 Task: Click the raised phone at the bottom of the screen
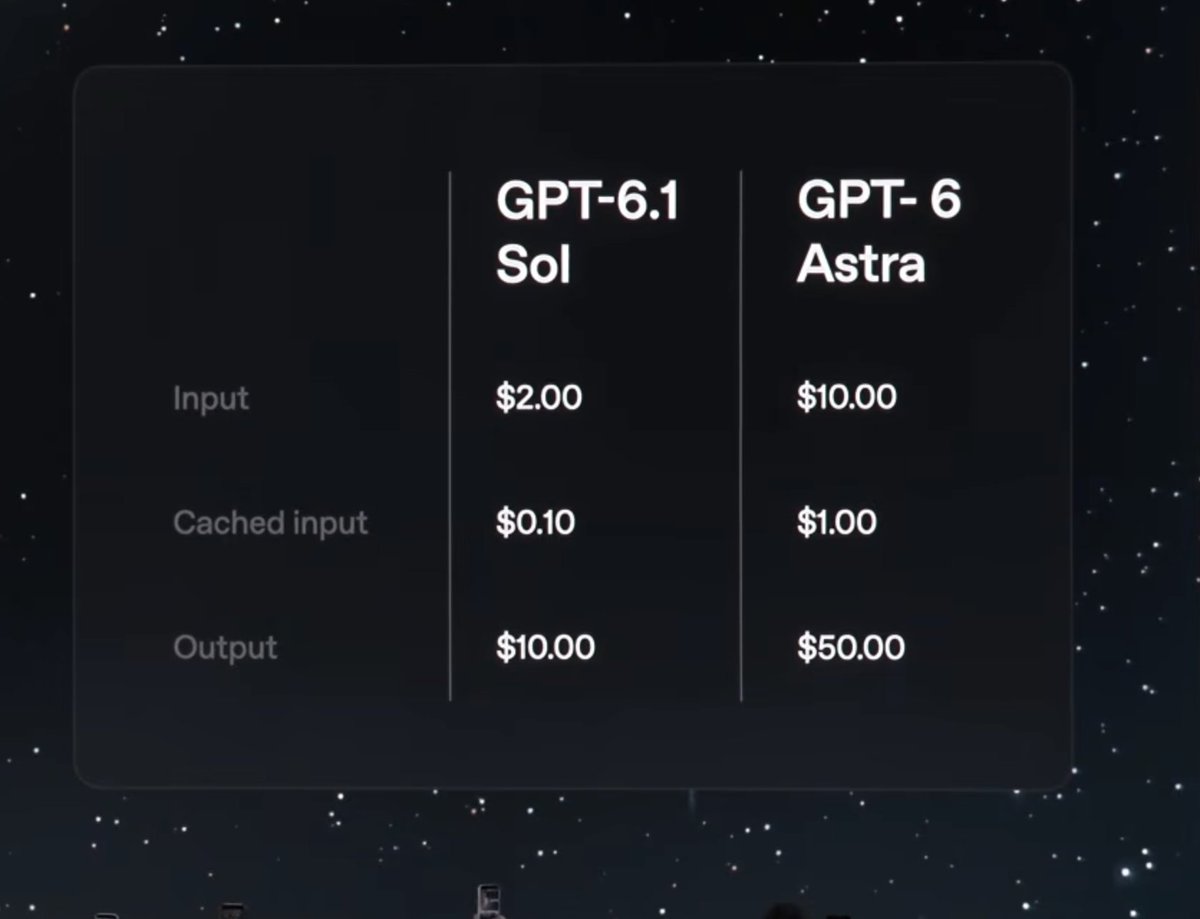[x=489, y=900]
